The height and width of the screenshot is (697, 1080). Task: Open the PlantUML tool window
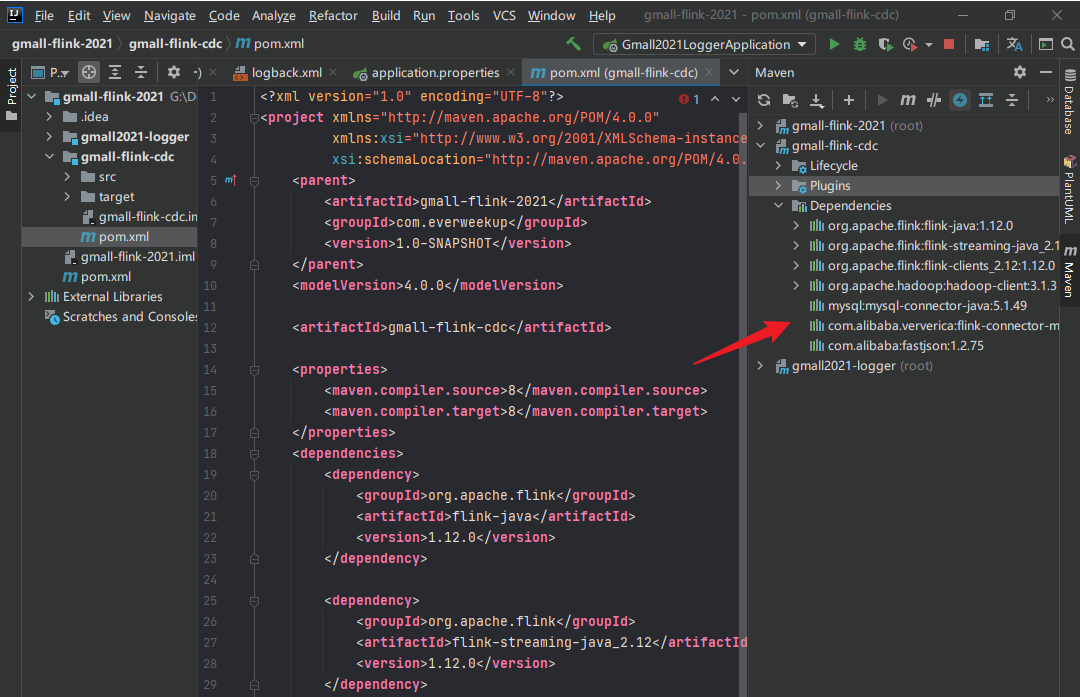tap(1069, 190)
